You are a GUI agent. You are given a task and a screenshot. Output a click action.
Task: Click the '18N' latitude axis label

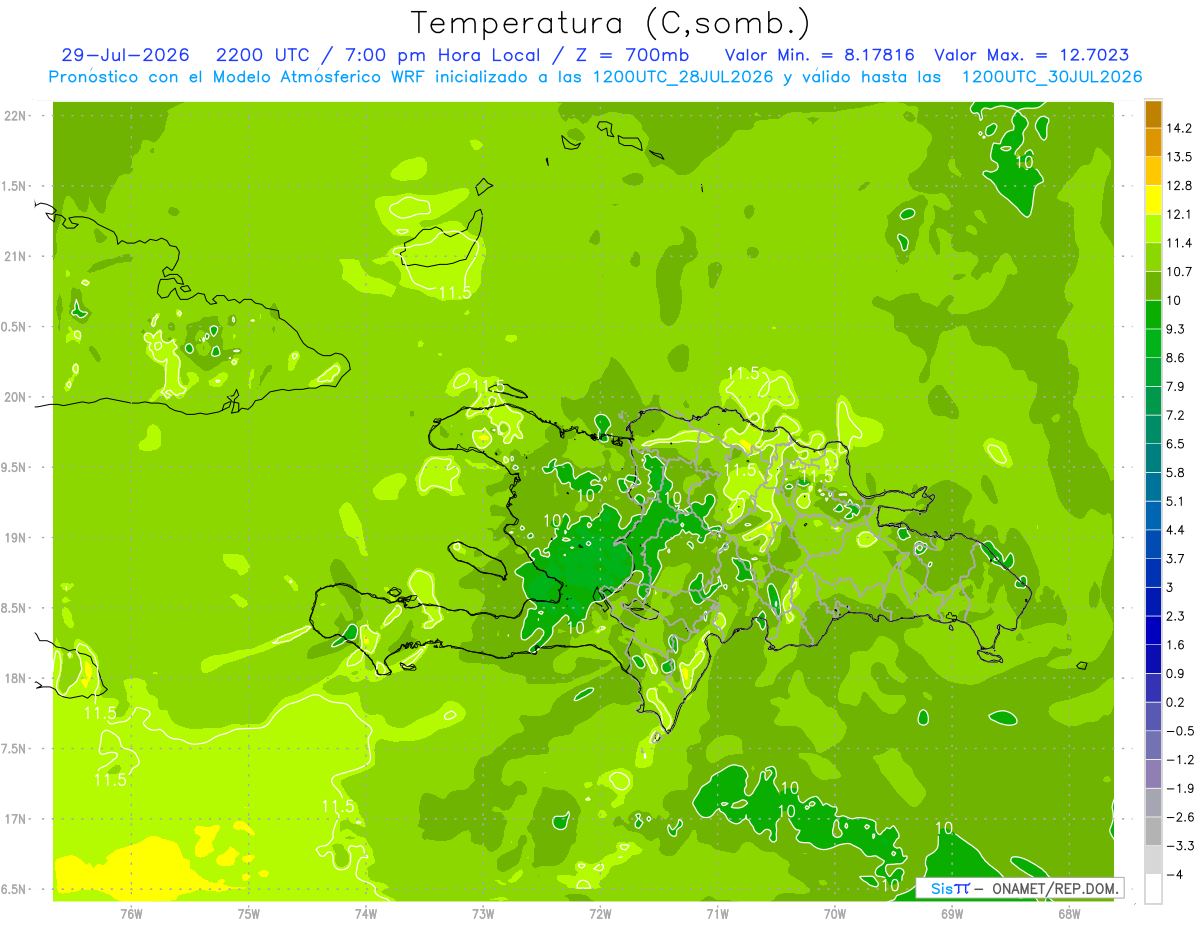(x=16, y=678)
